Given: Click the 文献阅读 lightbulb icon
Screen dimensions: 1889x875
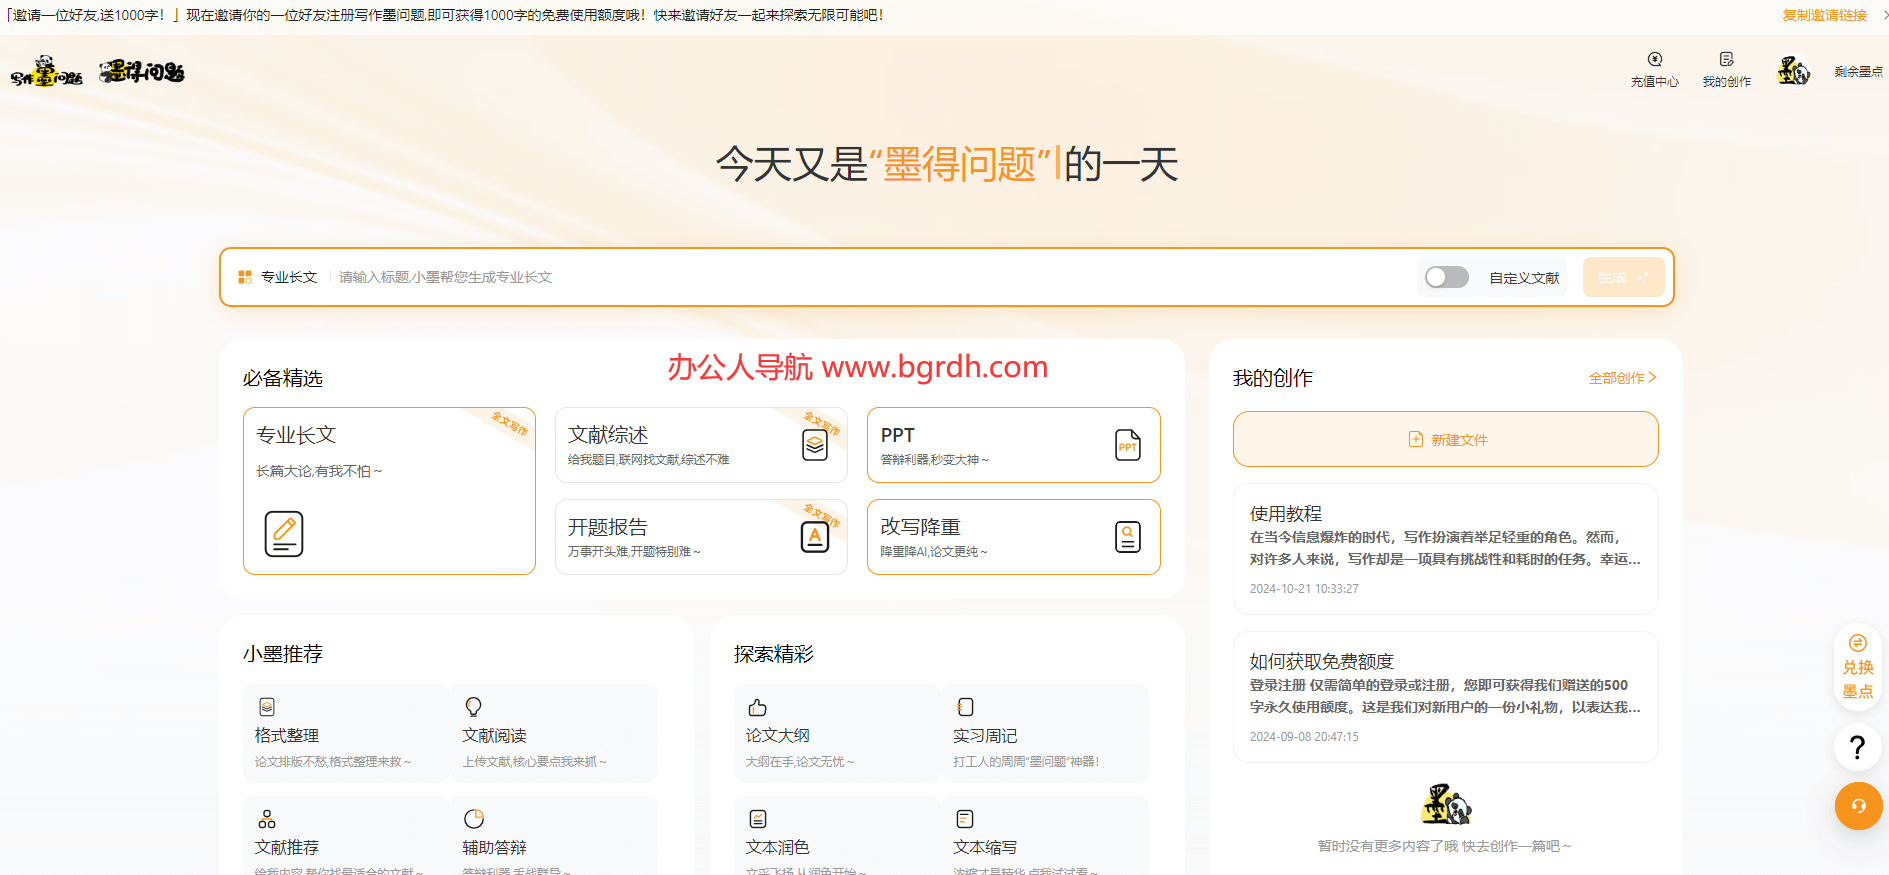Looking at the screenshot, I should [x=474, y=707].
